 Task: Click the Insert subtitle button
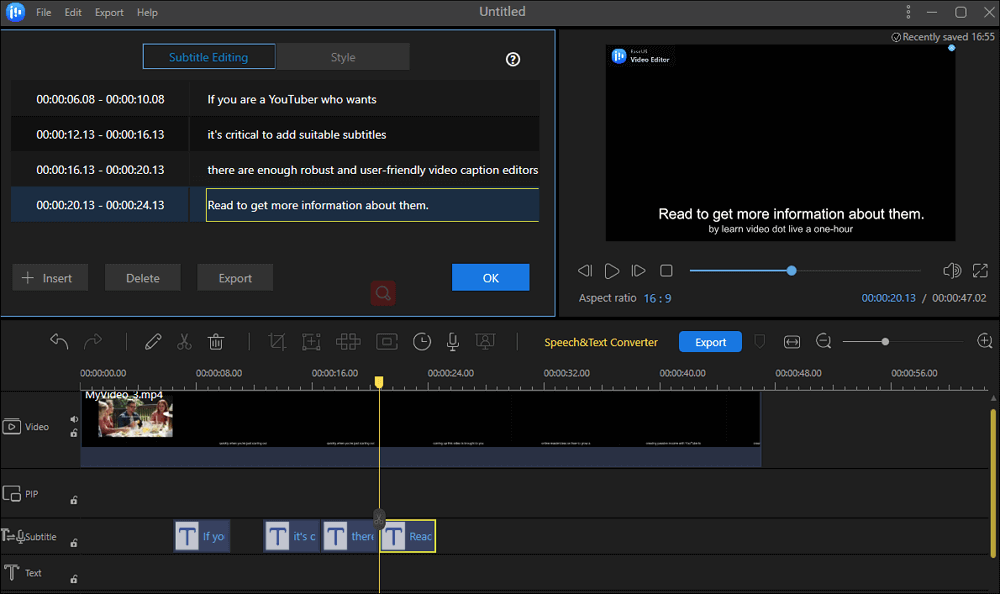point(49,278)
